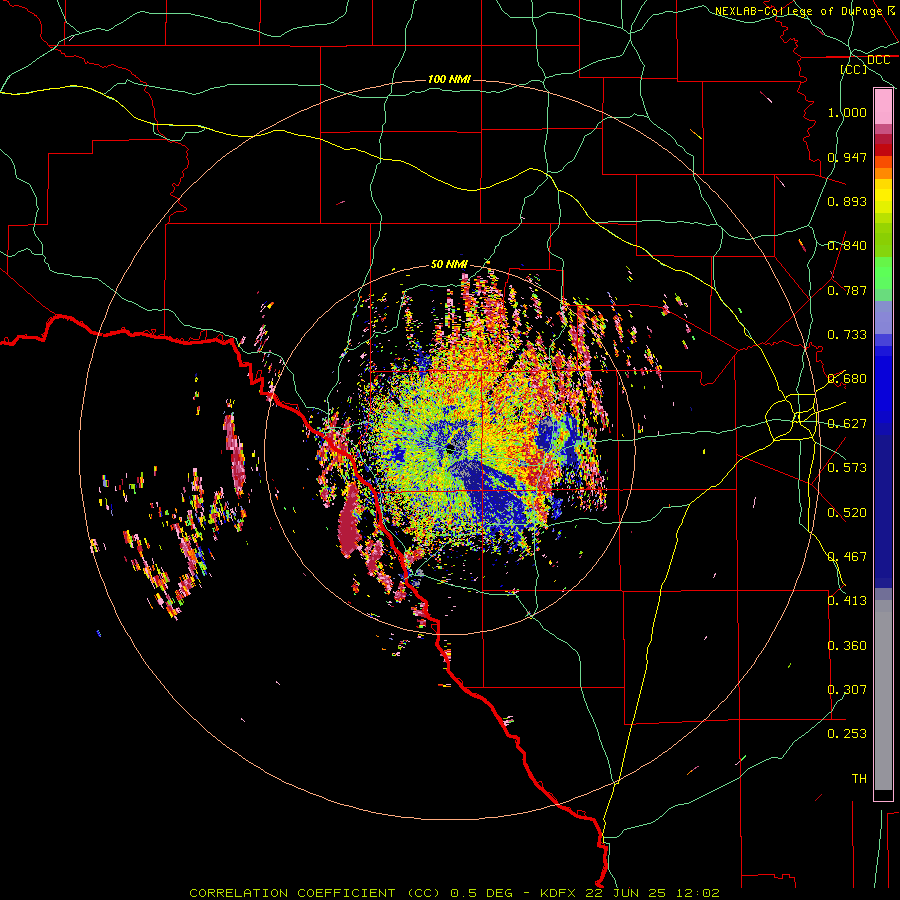Pick the gray low-value segment of color bar

point(883,695)
